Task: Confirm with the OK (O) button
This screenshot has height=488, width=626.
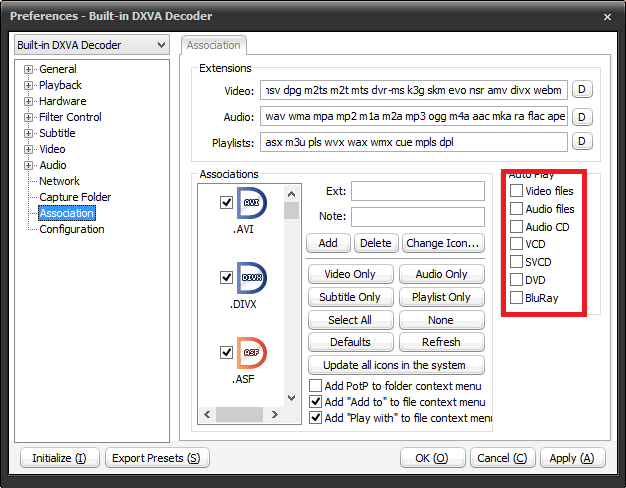Action: (x=432, y=458)
